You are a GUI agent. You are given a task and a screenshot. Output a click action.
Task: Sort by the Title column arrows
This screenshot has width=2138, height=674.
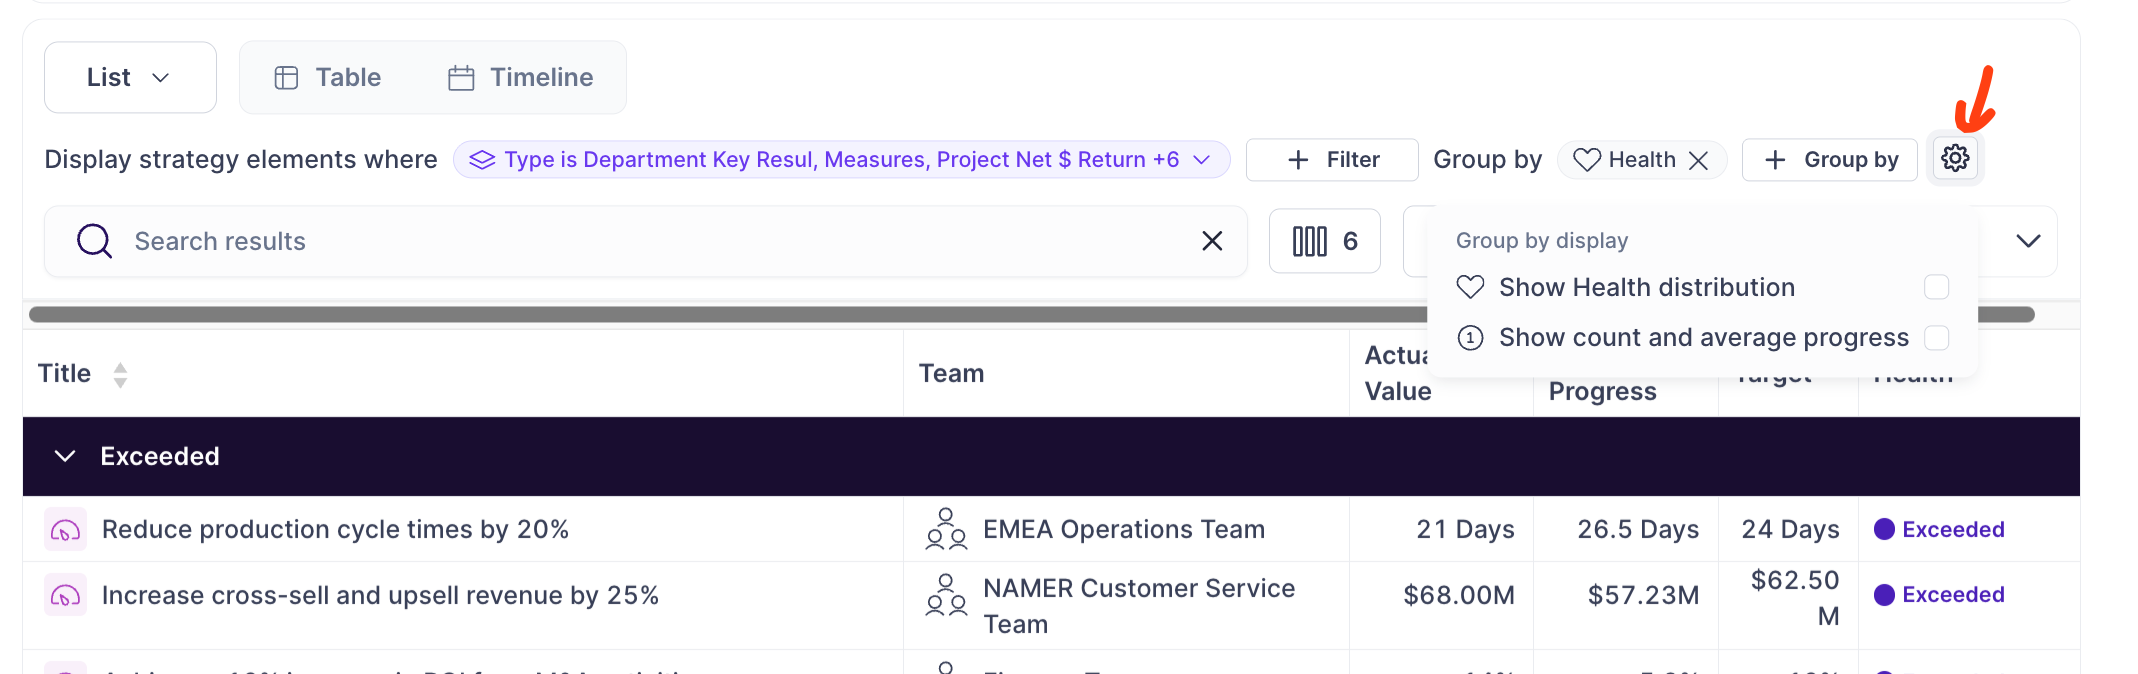click(120, 375)
